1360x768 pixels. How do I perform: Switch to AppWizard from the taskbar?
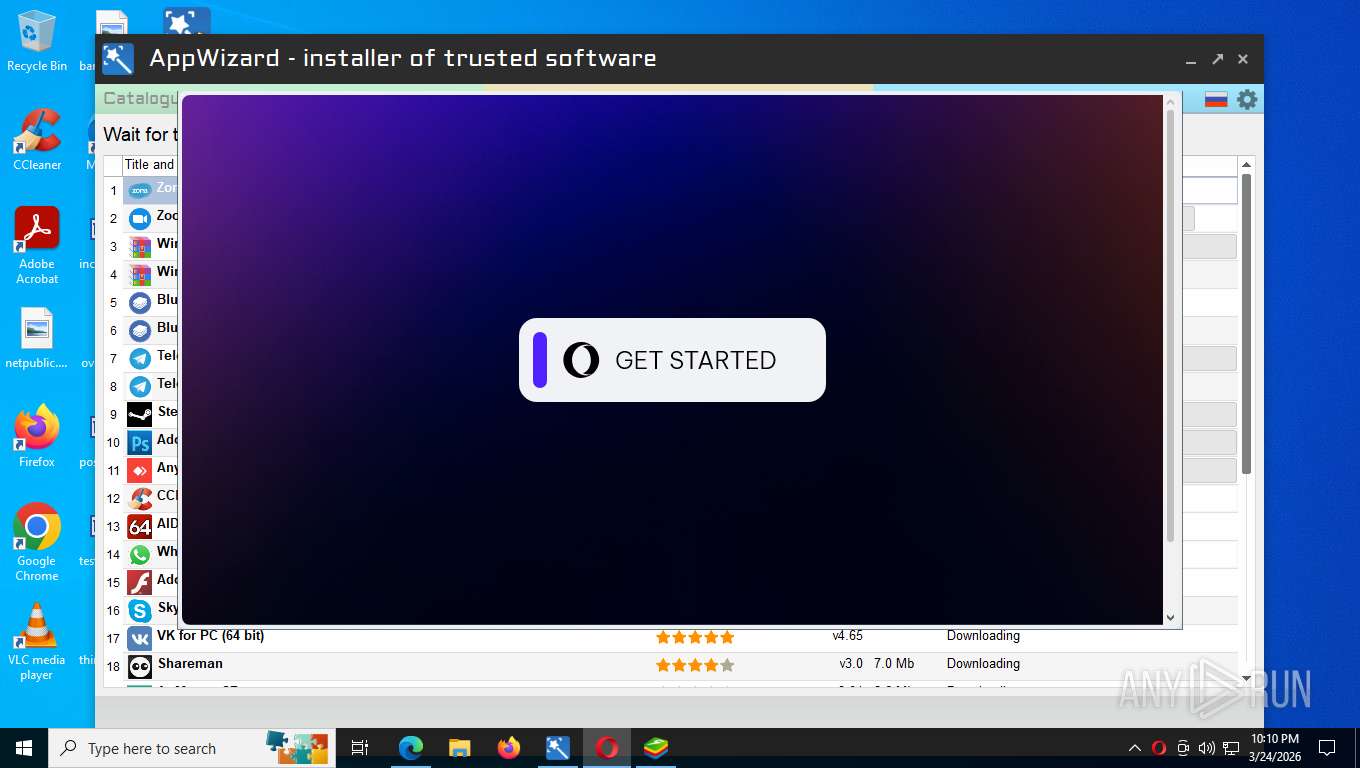point(558,748)
